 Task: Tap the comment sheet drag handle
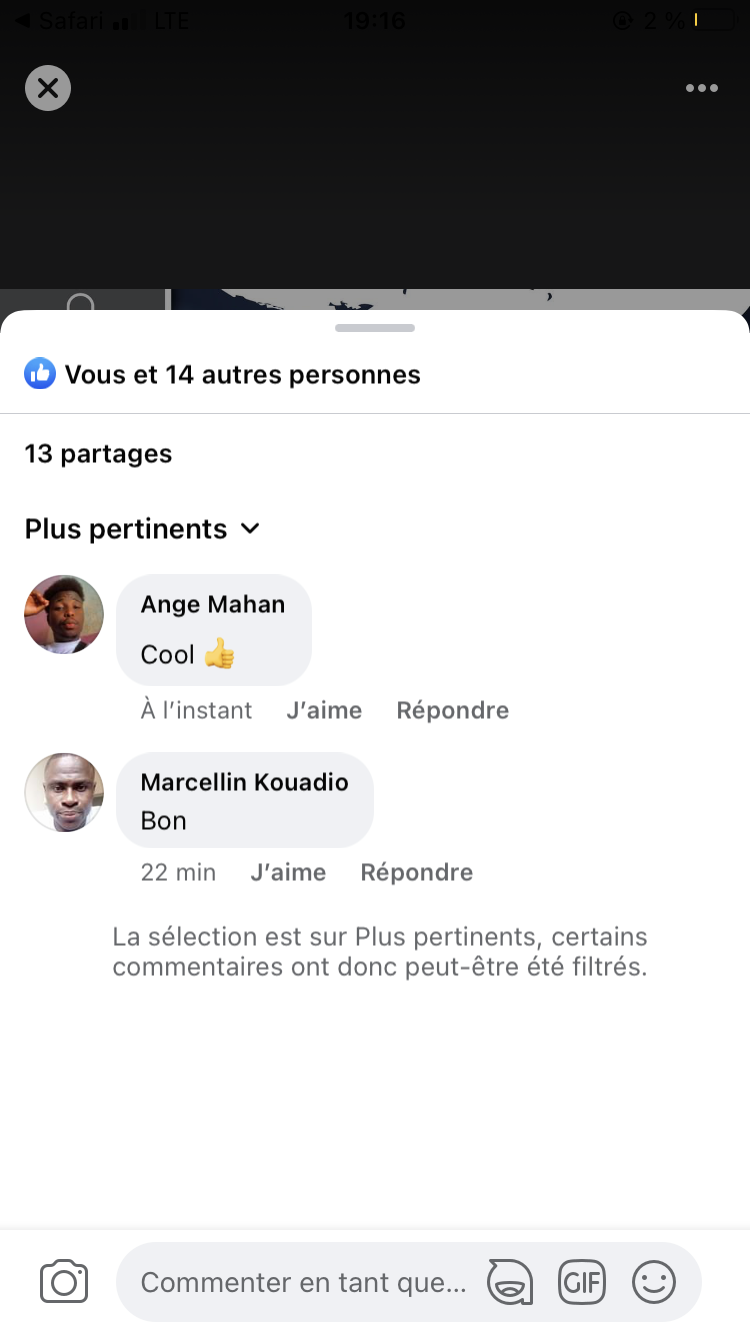(375, 328)
